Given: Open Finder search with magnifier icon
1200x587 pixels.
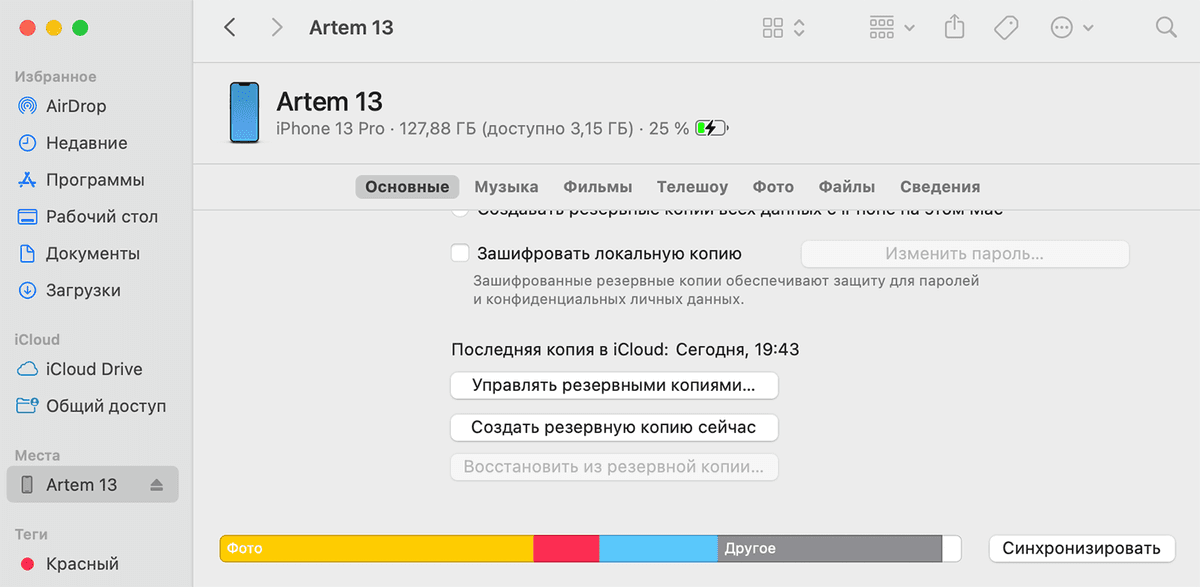Looking at the screenshot, I should coord(1166,28).
